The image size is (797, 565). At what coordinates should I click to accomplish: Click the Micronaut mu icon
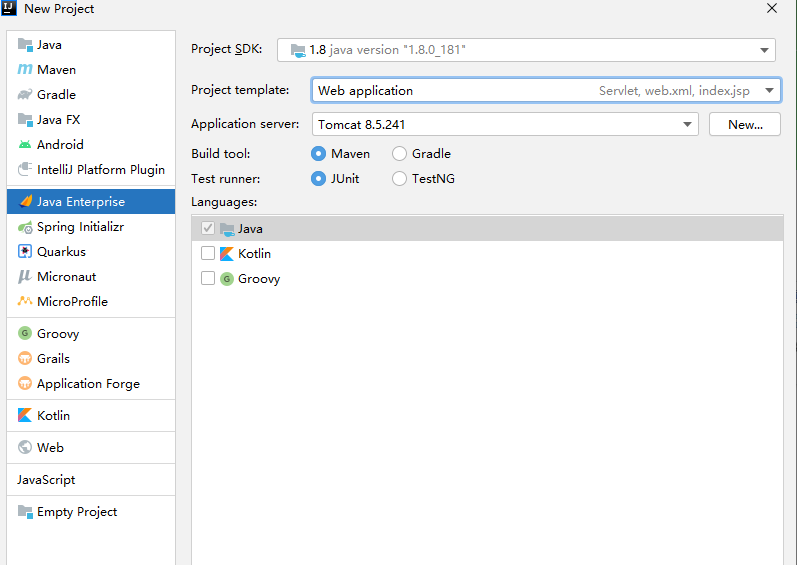tap(24, 276)
